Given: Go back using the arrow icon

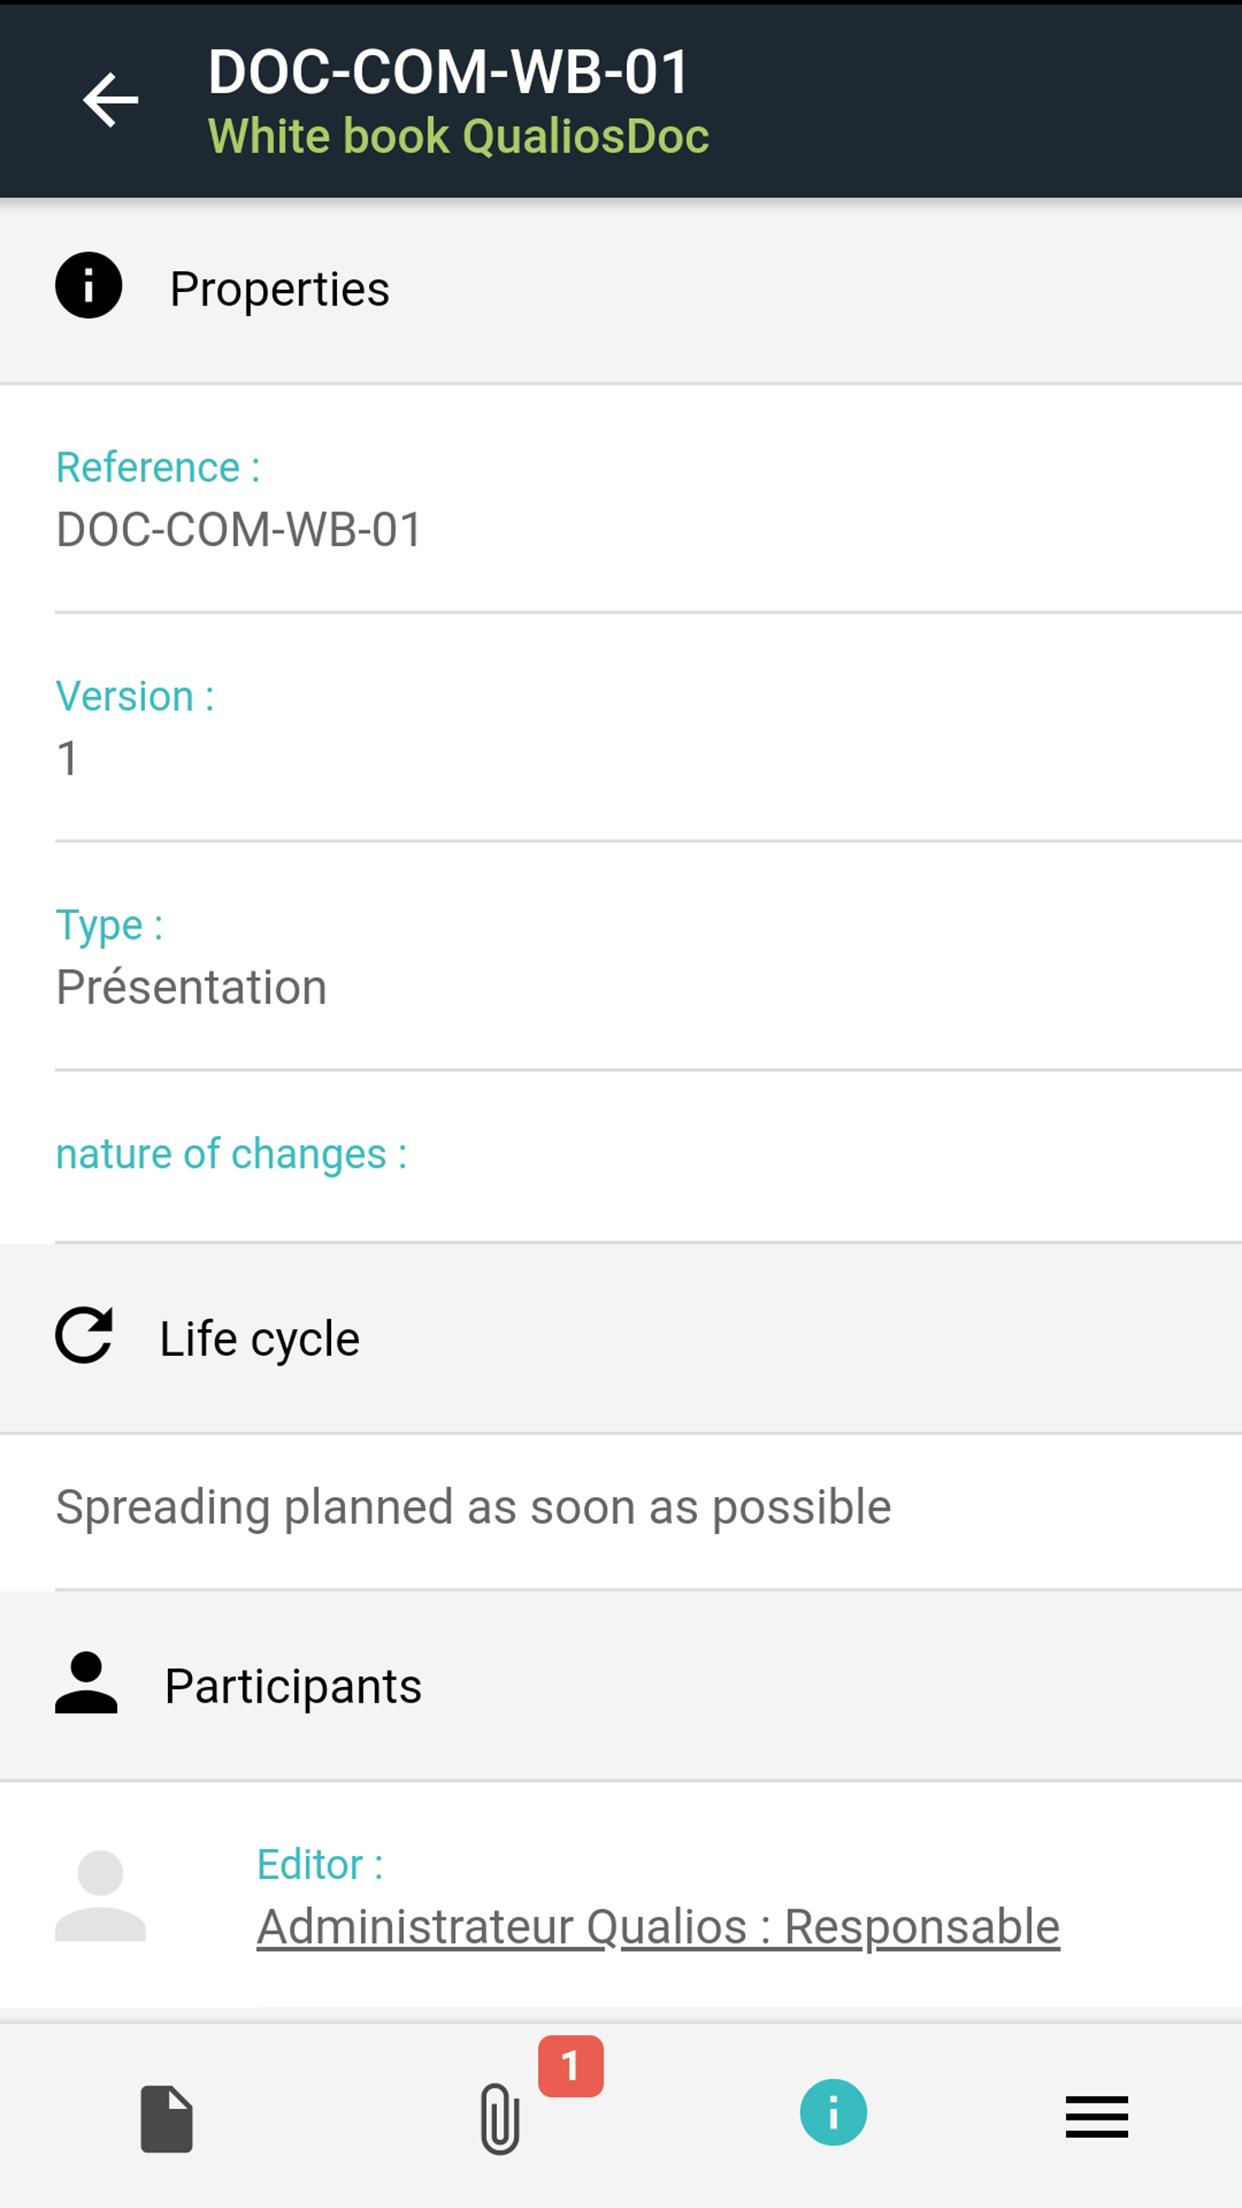Looking at the screenshot, I should pos(110,100).
